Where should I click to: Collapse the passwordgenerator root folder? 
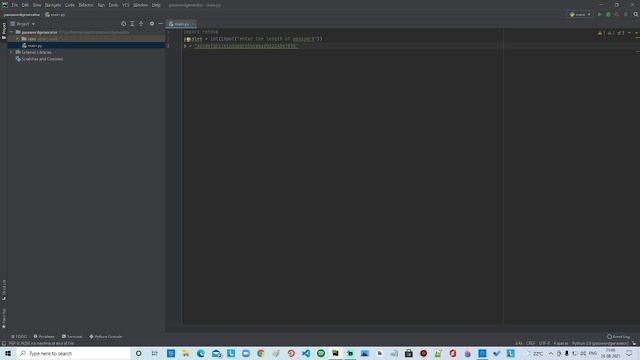(11, 32)
